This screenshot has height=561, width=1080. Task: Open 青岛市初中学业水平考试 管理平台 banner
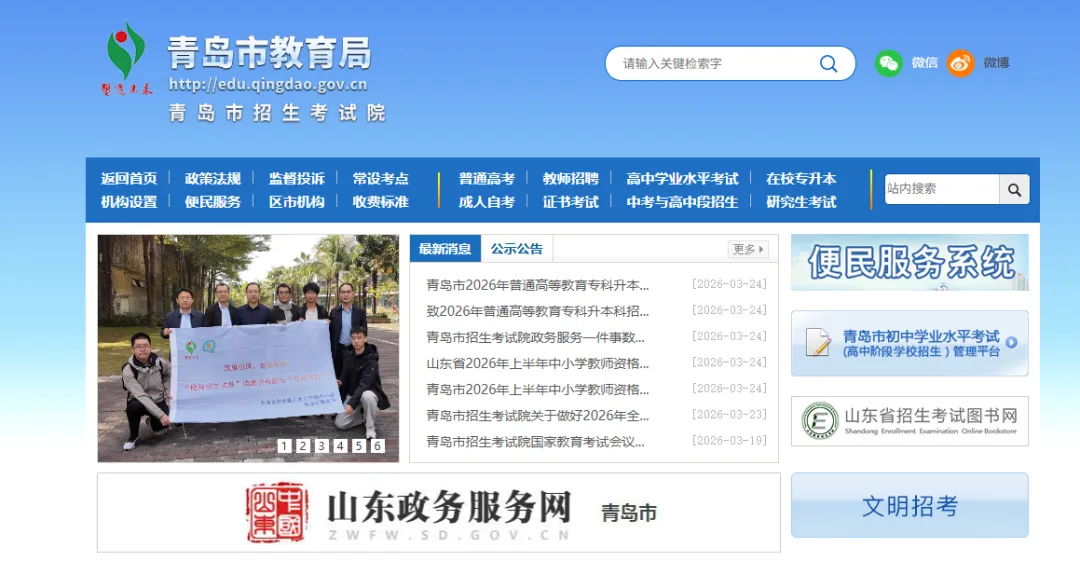click(910, 343)
